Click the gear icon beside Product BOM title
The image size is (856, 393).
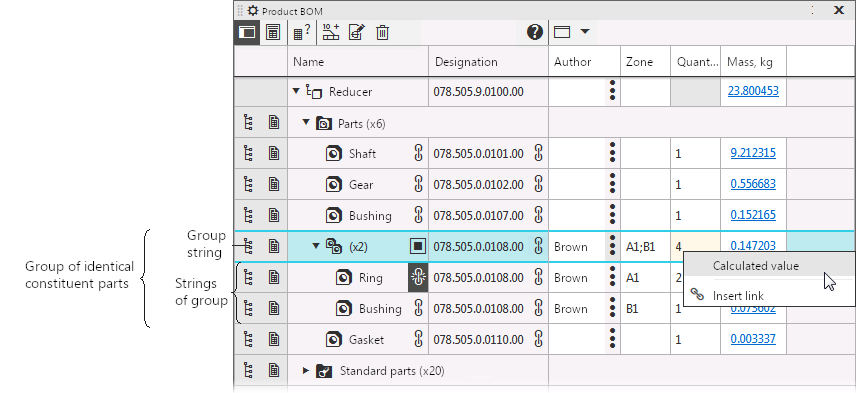pos(253,10)
